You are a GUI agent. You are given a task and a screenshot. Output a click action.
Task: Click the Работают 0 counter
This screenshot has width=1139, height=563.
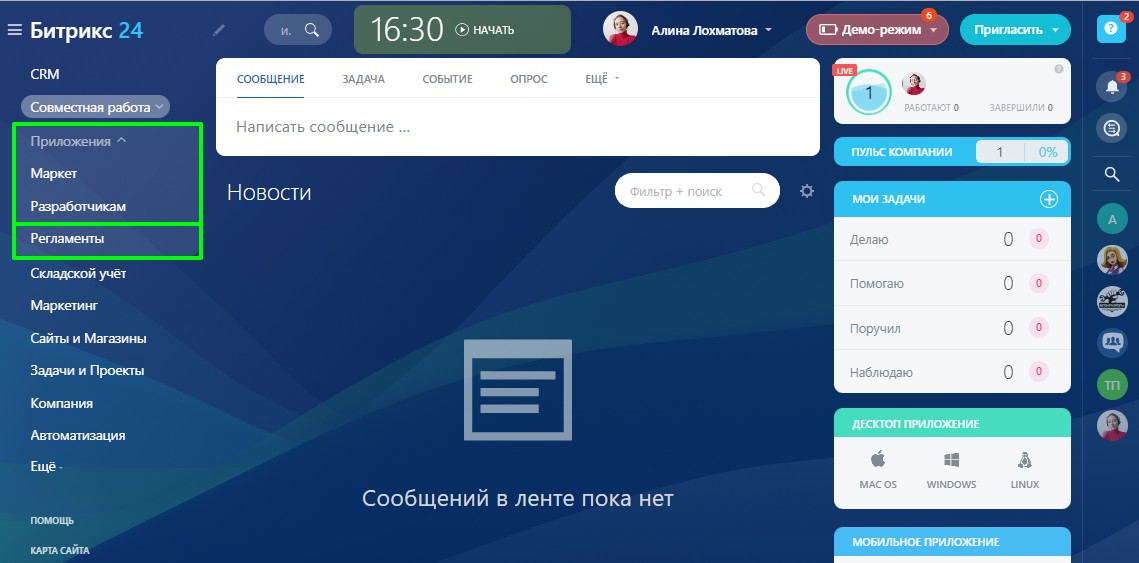[x=931, y=108]
